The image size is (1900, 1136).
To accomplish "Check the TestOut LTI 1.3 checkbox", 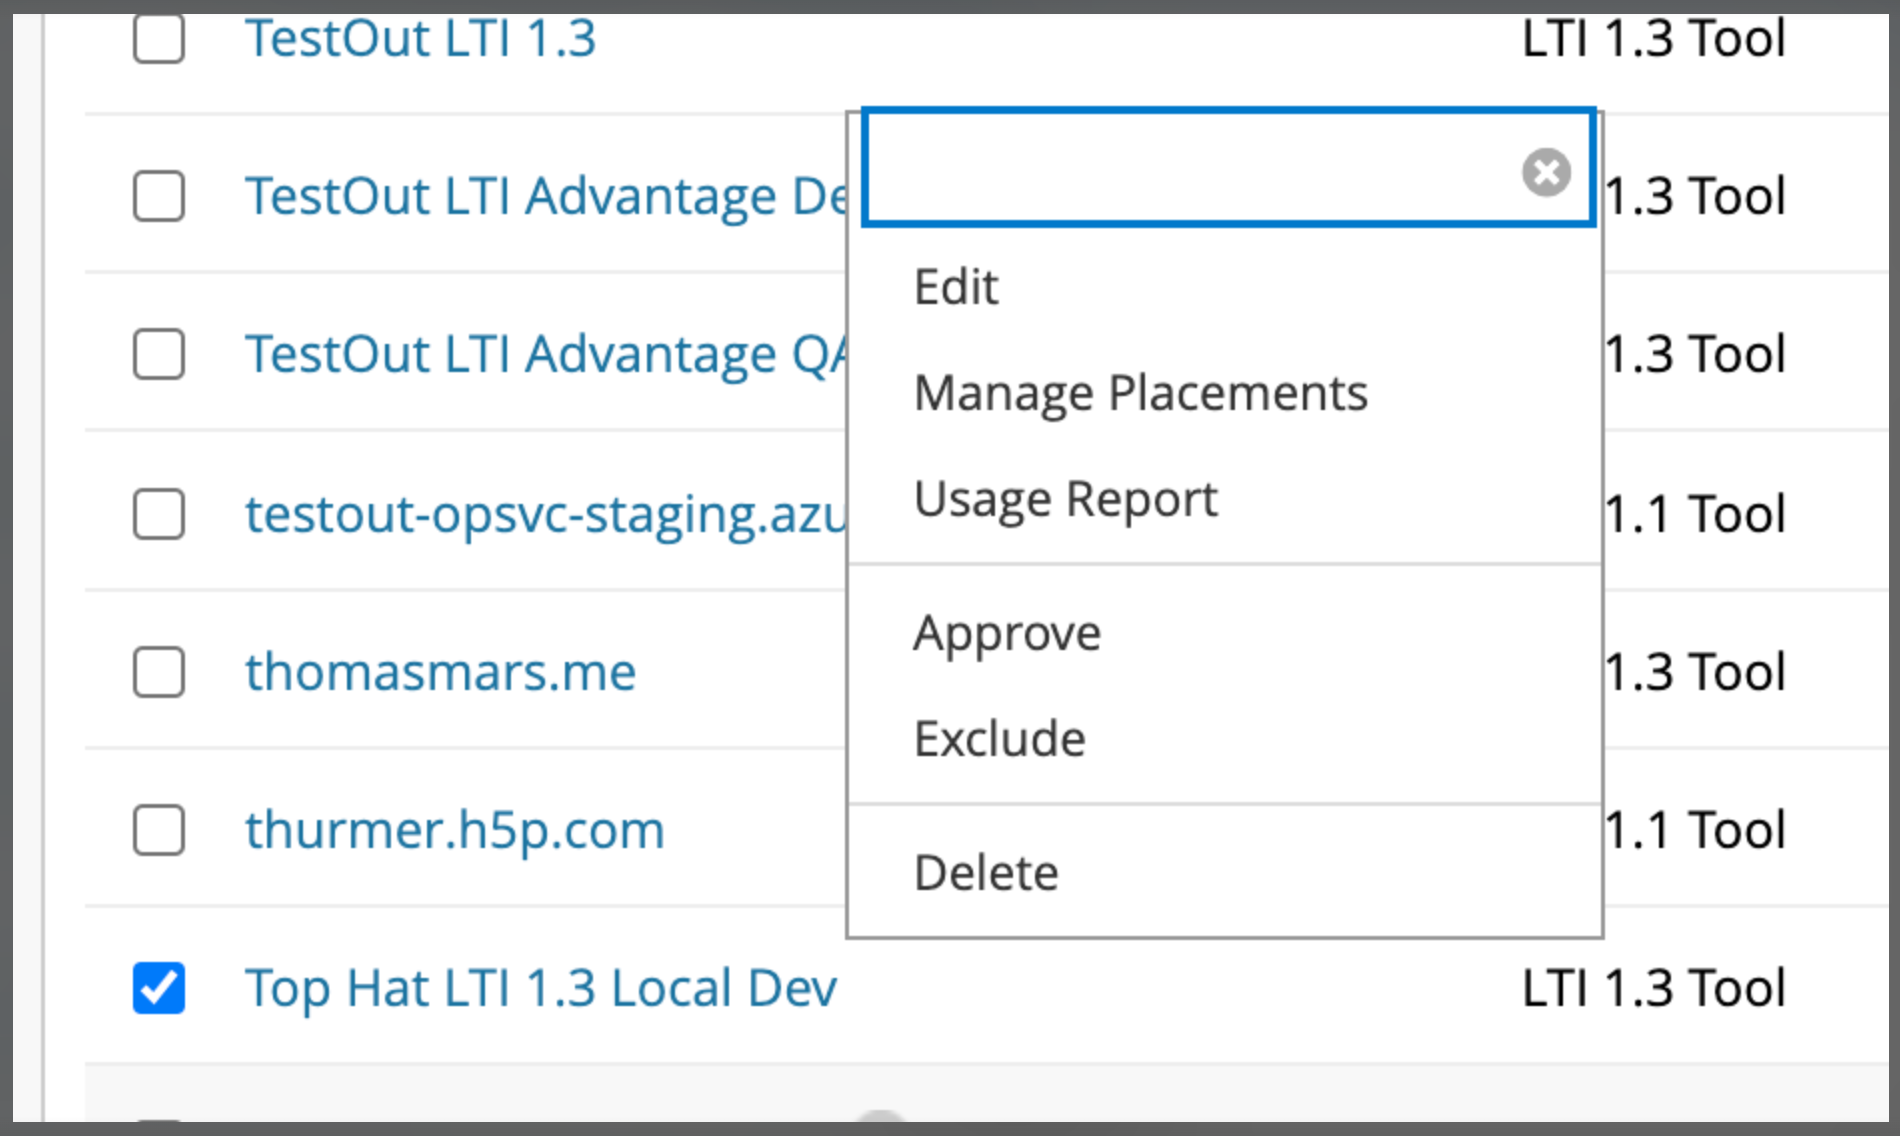I will pyautogui.click(x=158, y=40).
